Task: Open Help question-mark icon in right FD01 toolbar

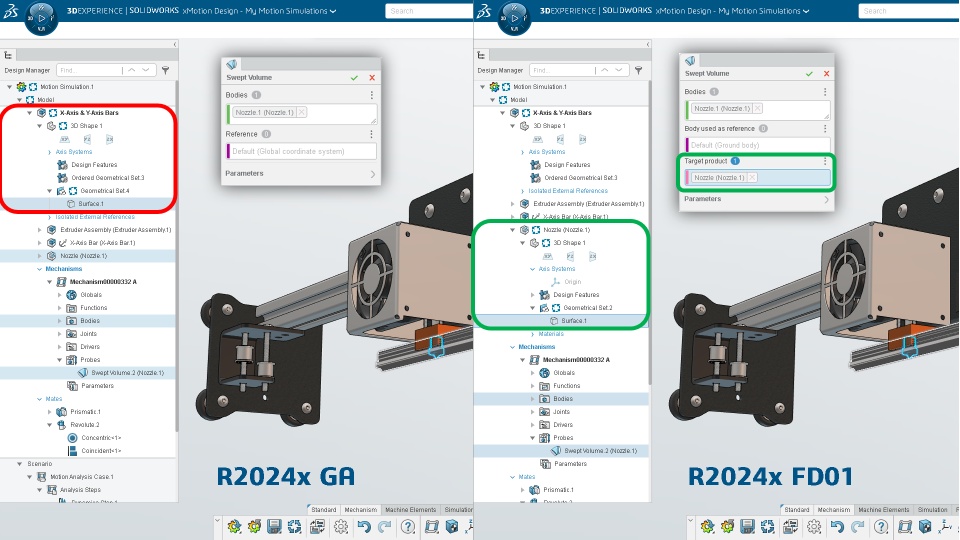Action: 880,527
